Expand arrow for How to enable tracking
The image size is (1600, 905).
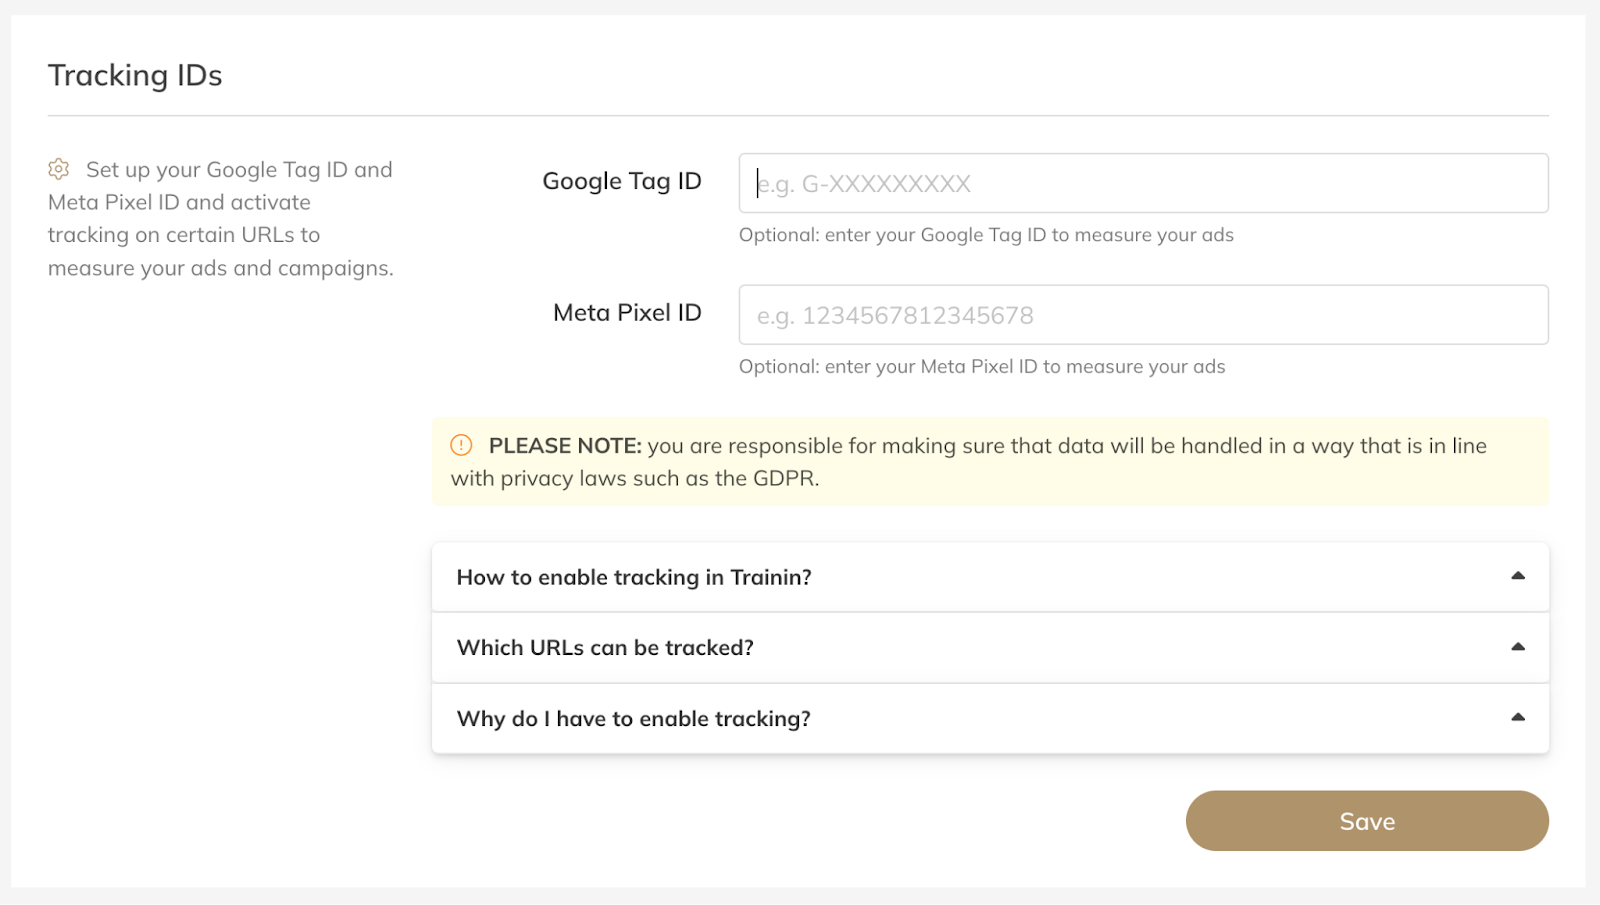pos(1517,576)
